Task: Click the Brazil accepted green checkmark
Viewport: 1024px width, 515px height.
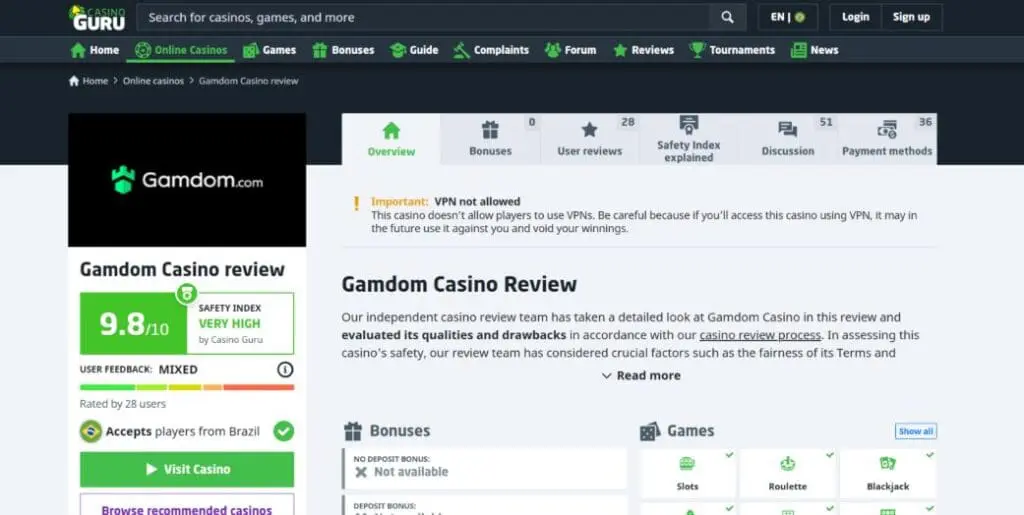Action: (x=283, y=431)
